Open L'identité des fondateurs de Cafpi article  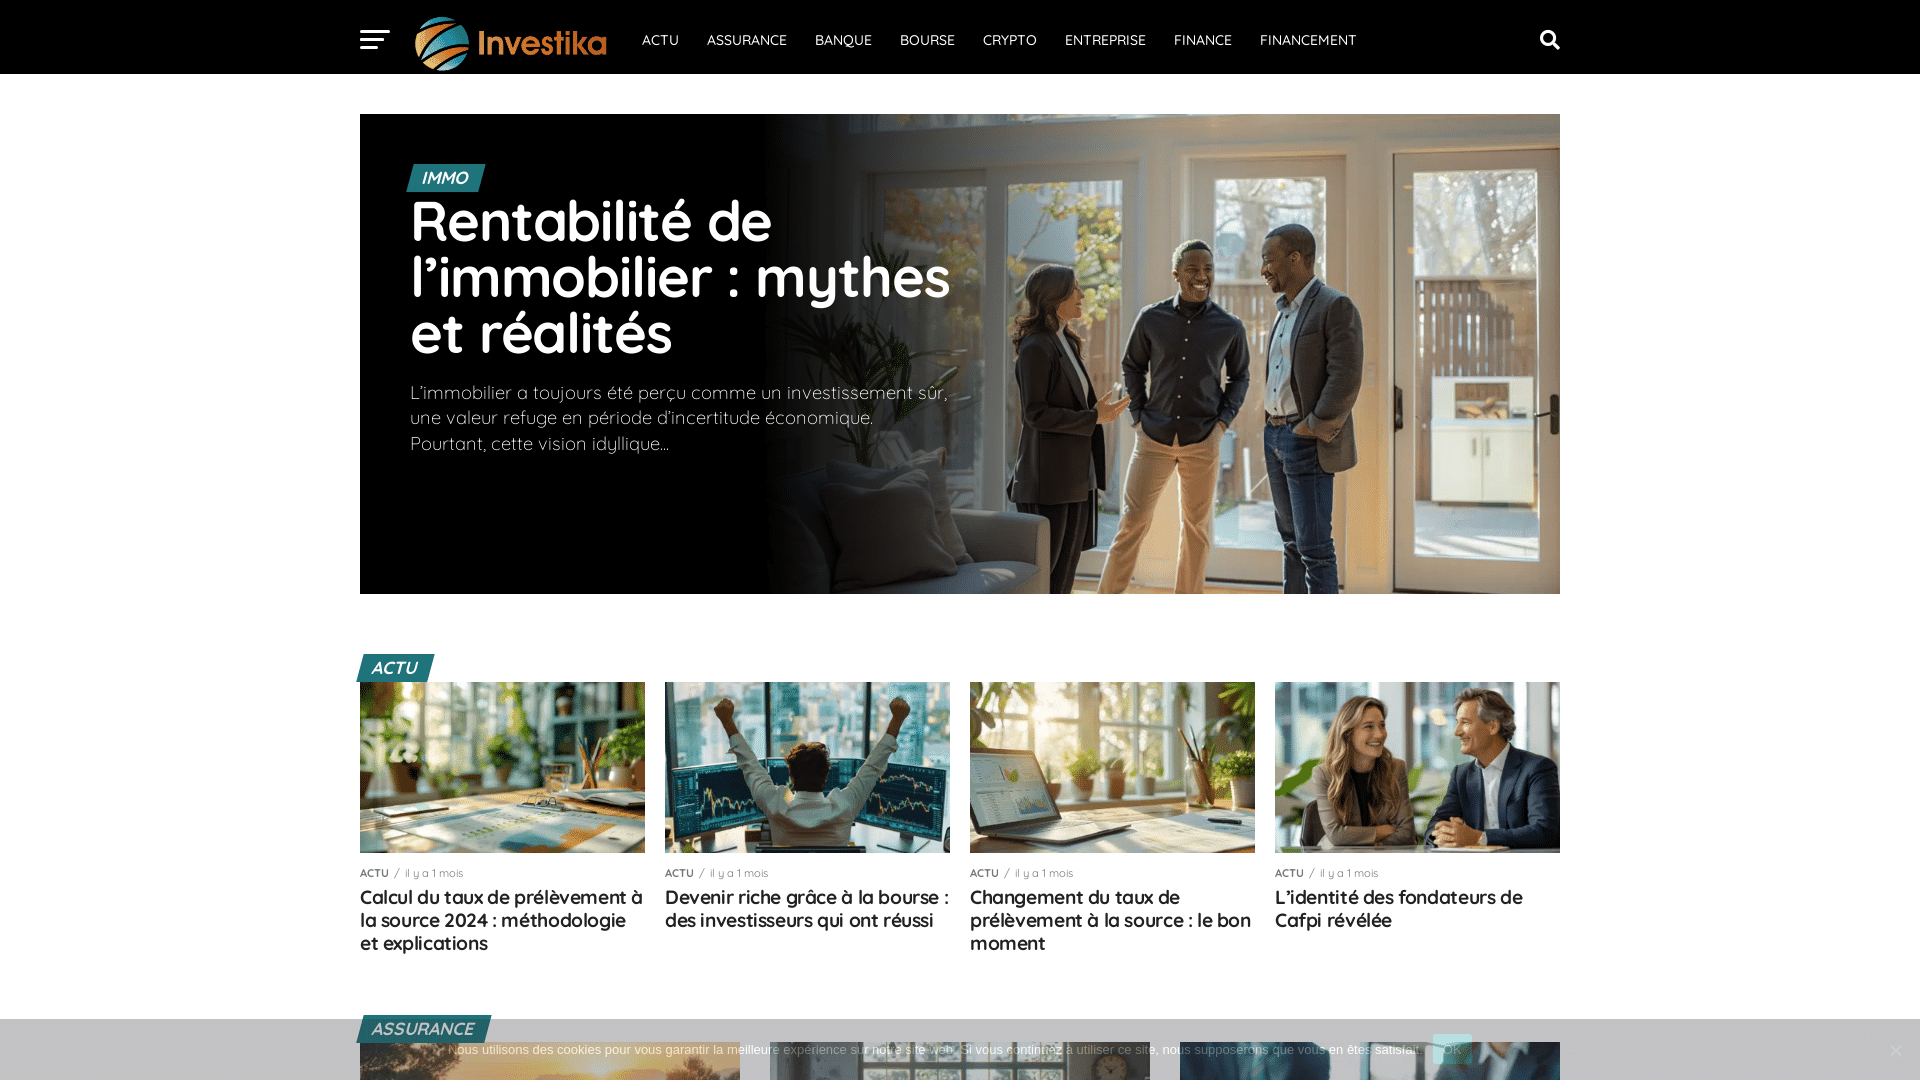(x=1399, y=909)
